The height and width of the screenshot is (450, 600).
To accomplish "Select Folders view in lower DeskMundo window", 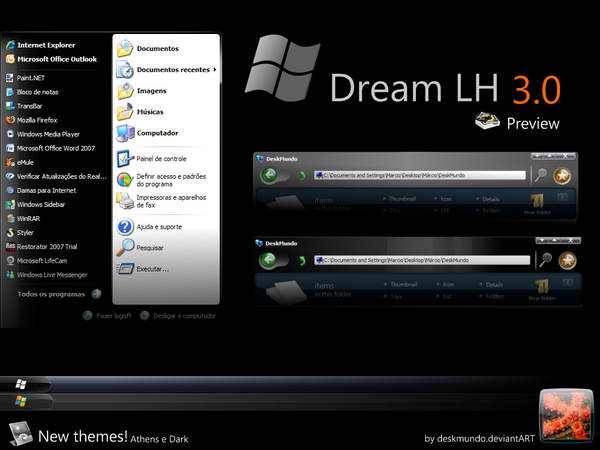I will (492, 297).
